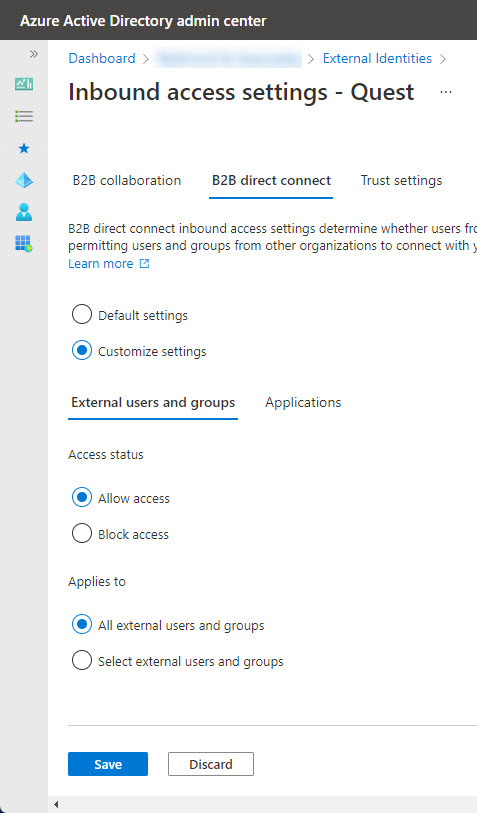Open the Users person icon in sidebar
The width and height of the screenshot is (477, 813).
[24, 212]
